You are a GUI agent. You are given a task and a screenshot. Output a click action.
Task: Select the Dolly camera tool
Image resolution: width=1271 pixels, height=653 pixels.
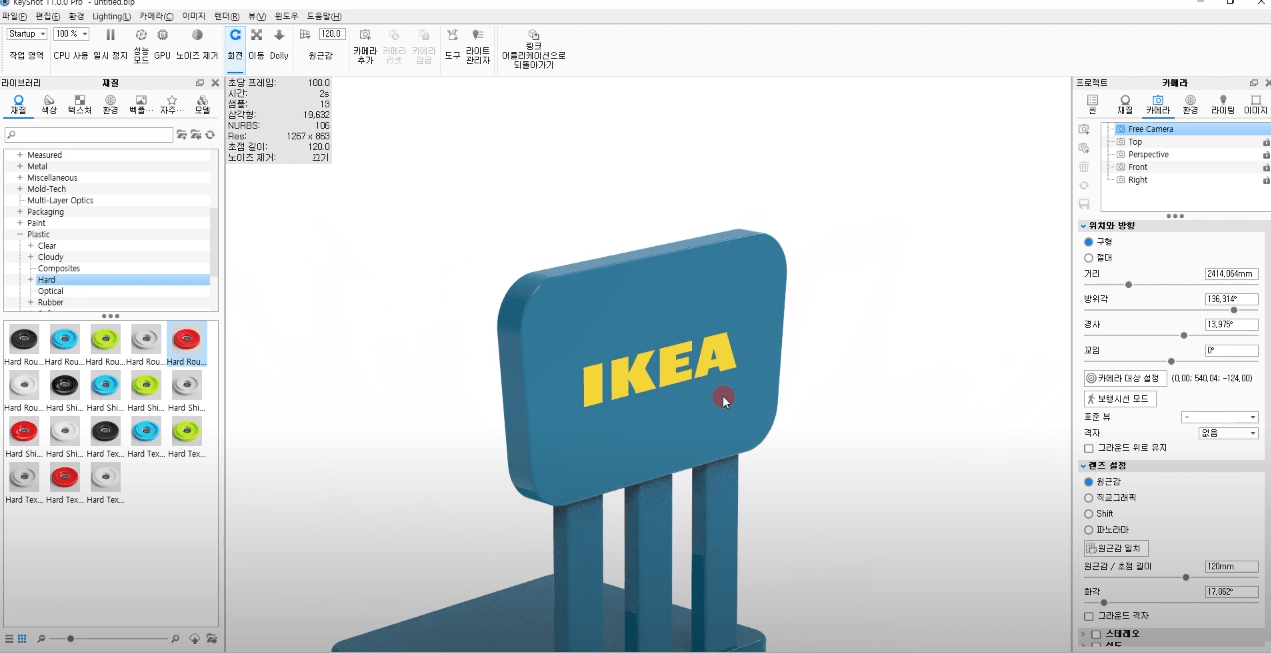[279, 35]
